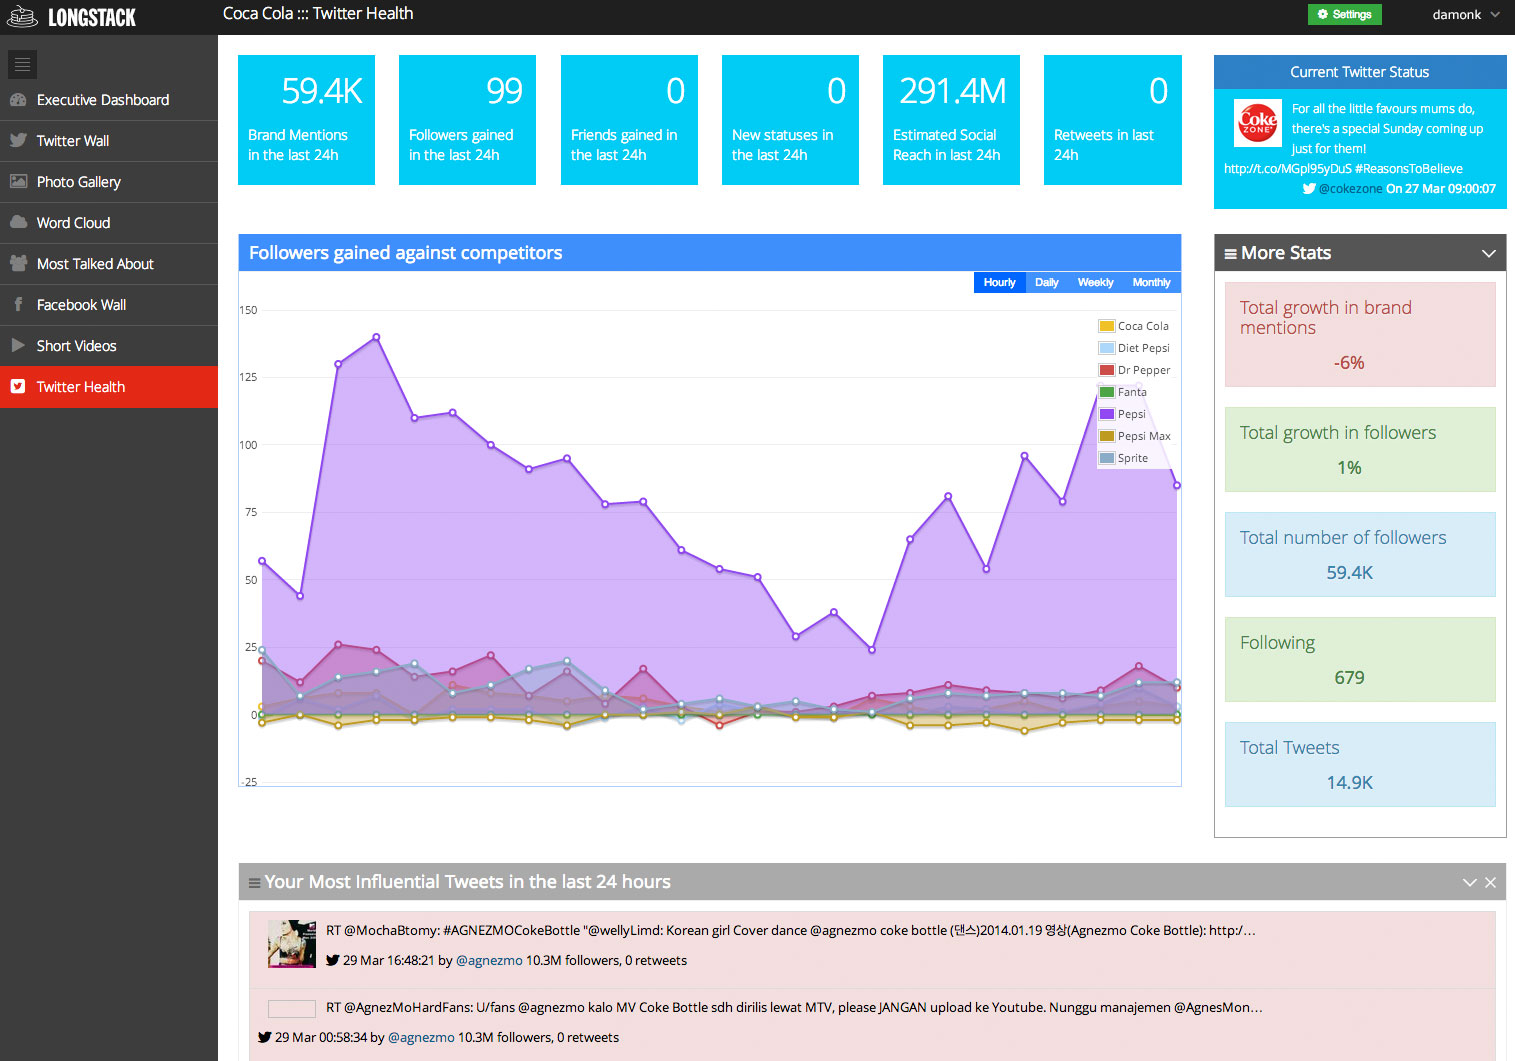Toggle Diet Pepsi series in legend
The image size is (1515, 1061).
coord(1134,348)
